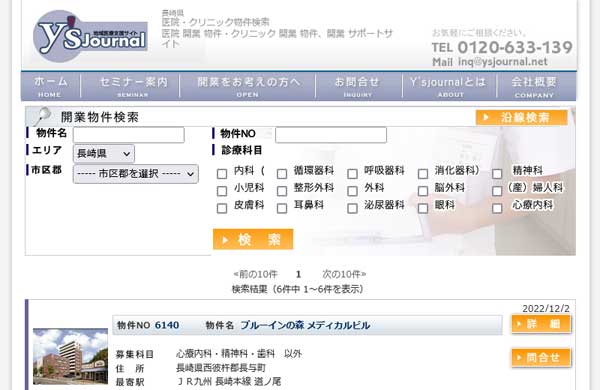Enable the 呼吸器科 checkbox
600x390 pixels.
[352, 174]
